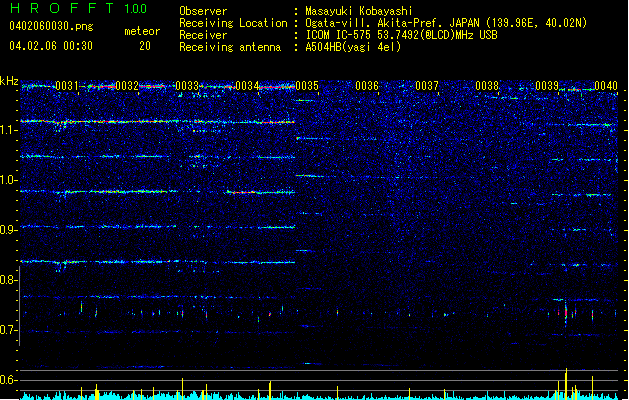Click the 0.9 frequency axis label
This screenshot has height=400, width=629.
click(x=9, y=230)
